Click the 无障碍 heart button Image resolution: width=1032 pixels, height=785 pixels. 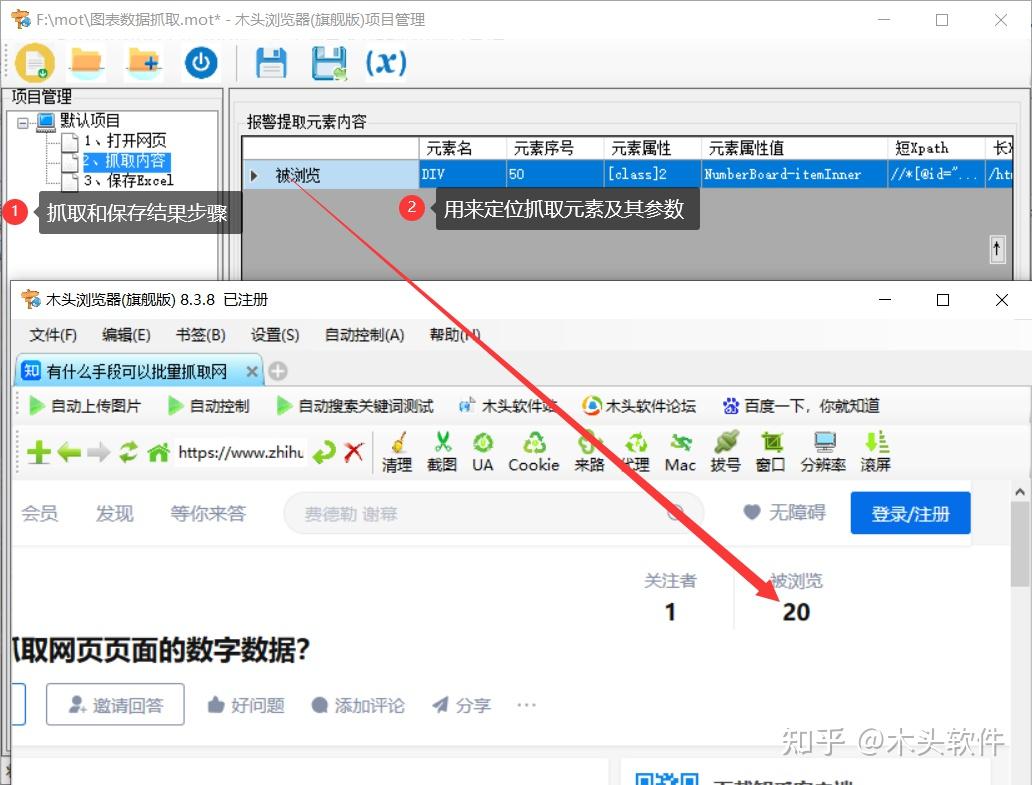click(784, 512)
